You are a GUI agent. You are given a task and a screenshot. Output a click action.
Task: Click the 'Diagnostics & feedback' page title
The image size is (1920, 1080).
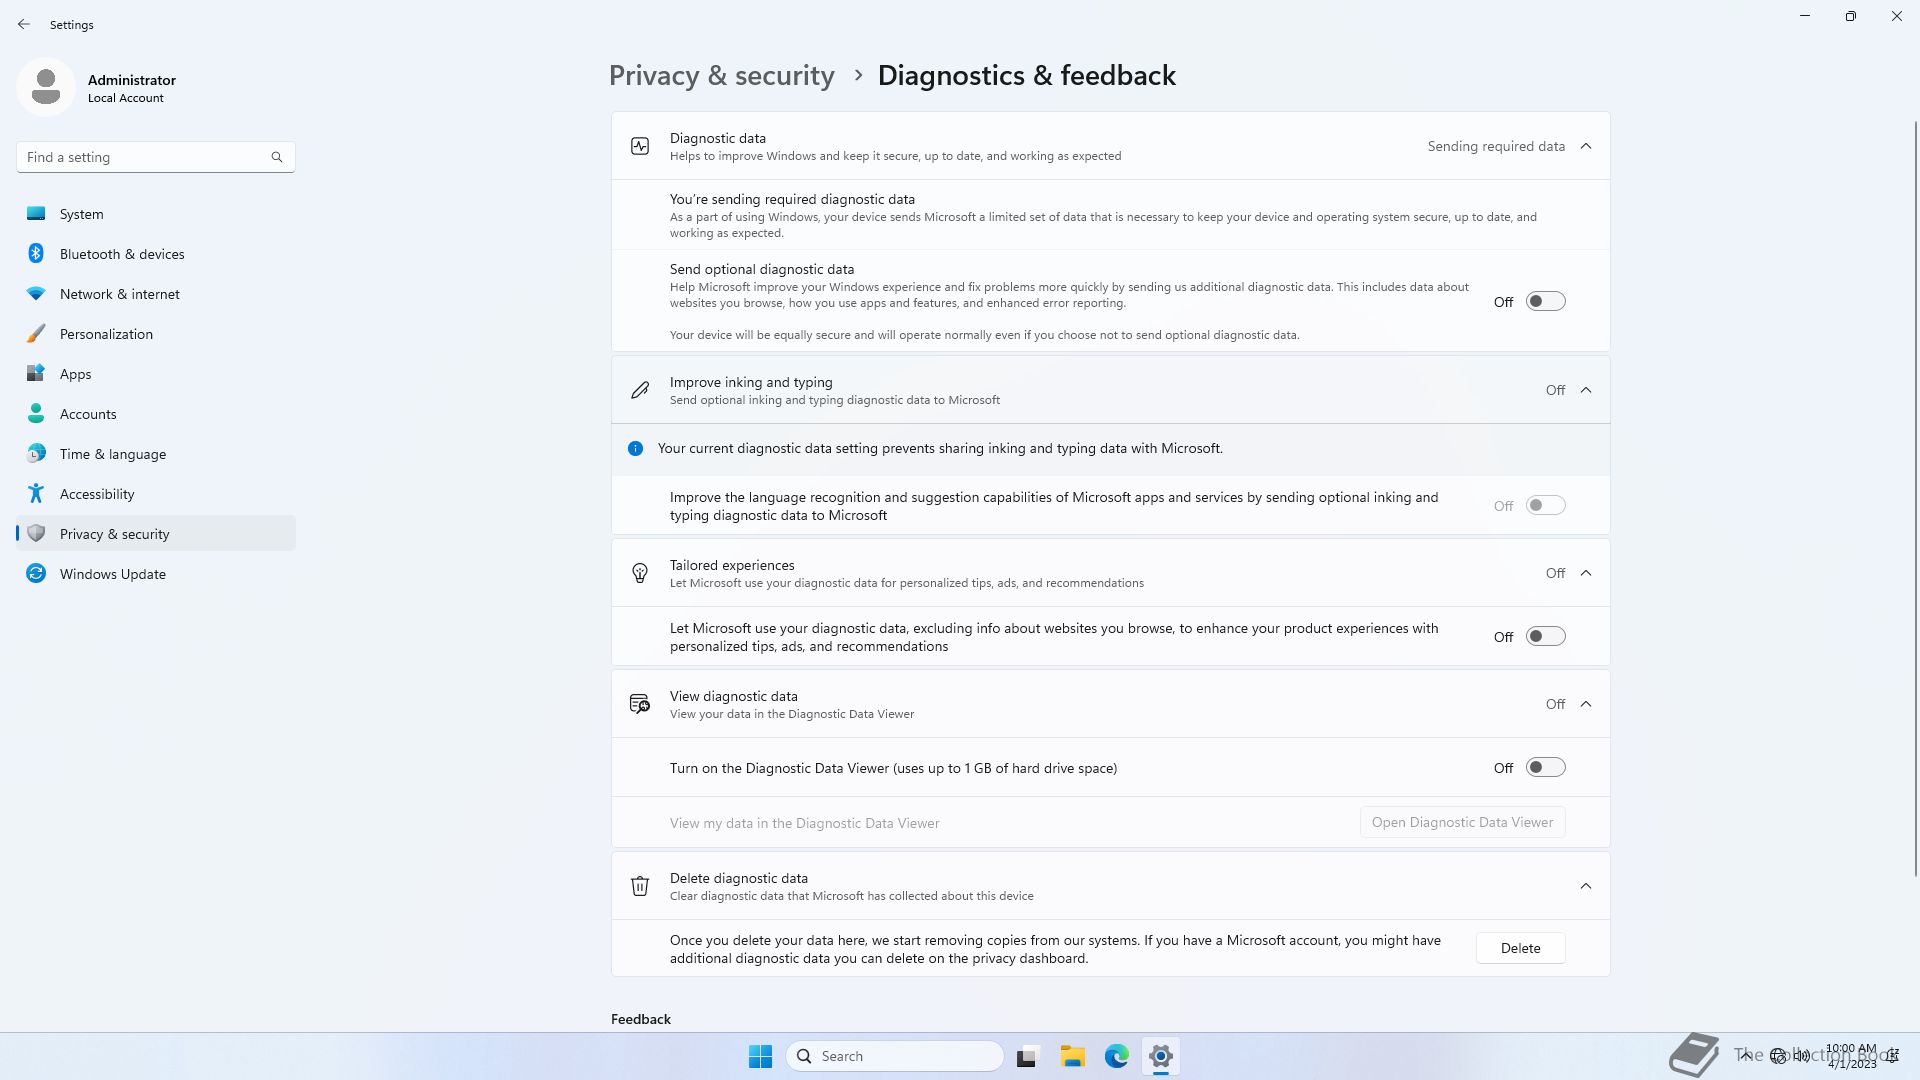pyautogui.click(x=1027, y=76)
